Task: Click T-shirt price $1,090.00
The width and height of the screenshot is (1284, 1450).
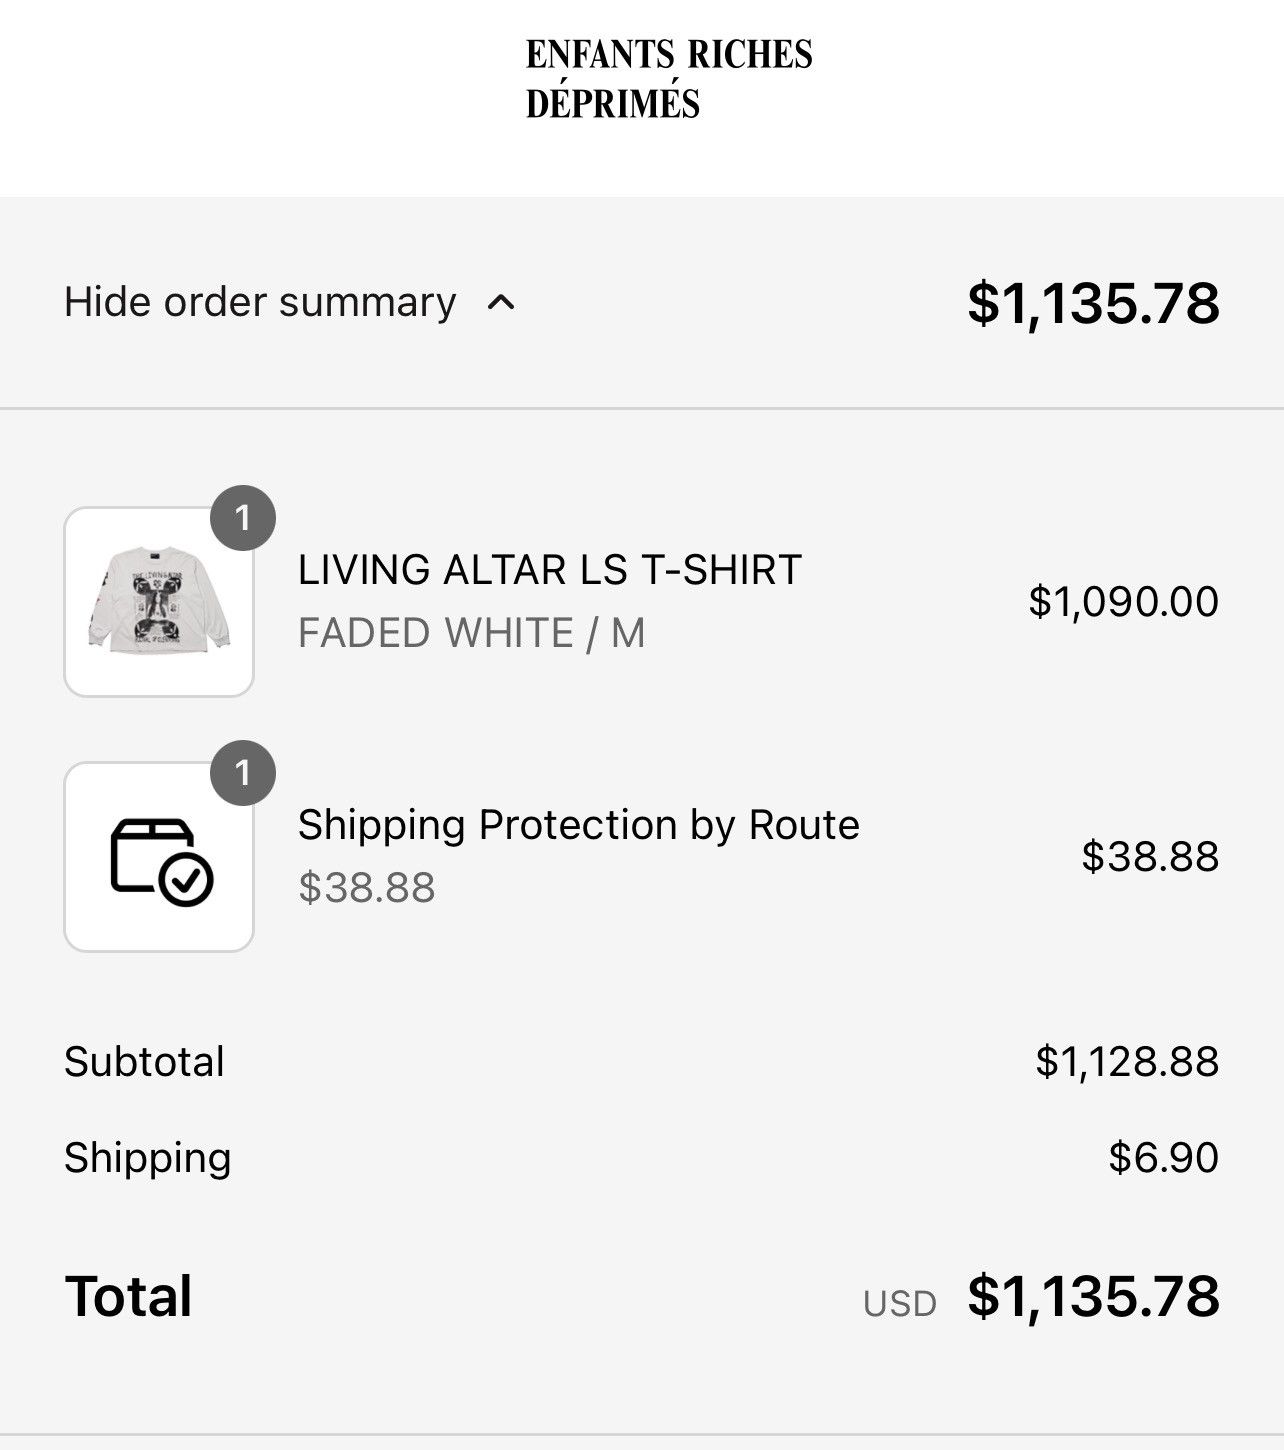Action: tap(1124, 601)
